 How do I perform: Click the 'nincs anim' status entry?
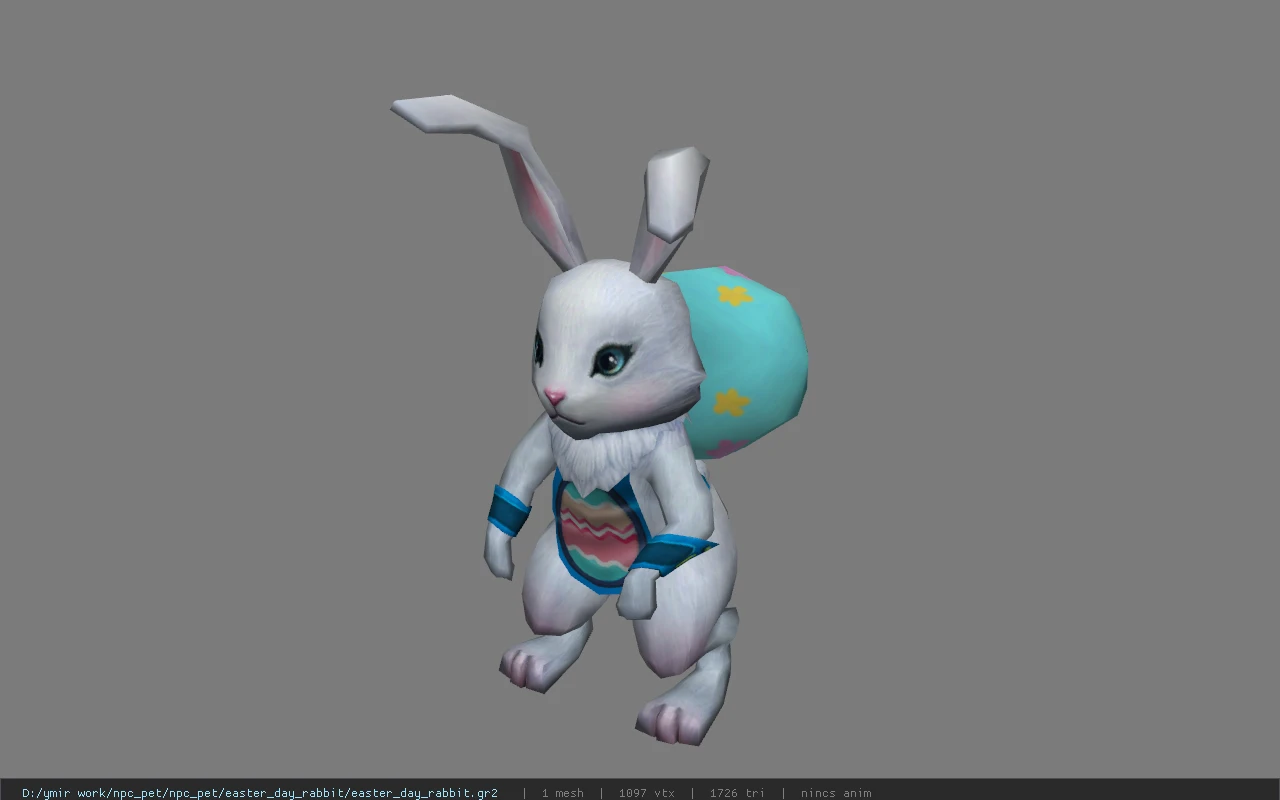click(x=836, y=793)
